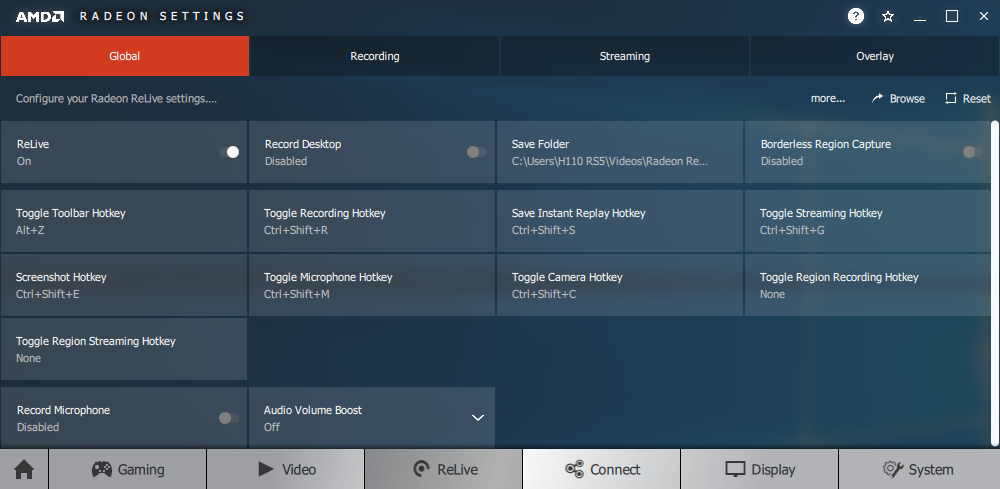This screenshot has height=489, width=1000.
Task: Open the help question mark icon
Action: [856, 16]
